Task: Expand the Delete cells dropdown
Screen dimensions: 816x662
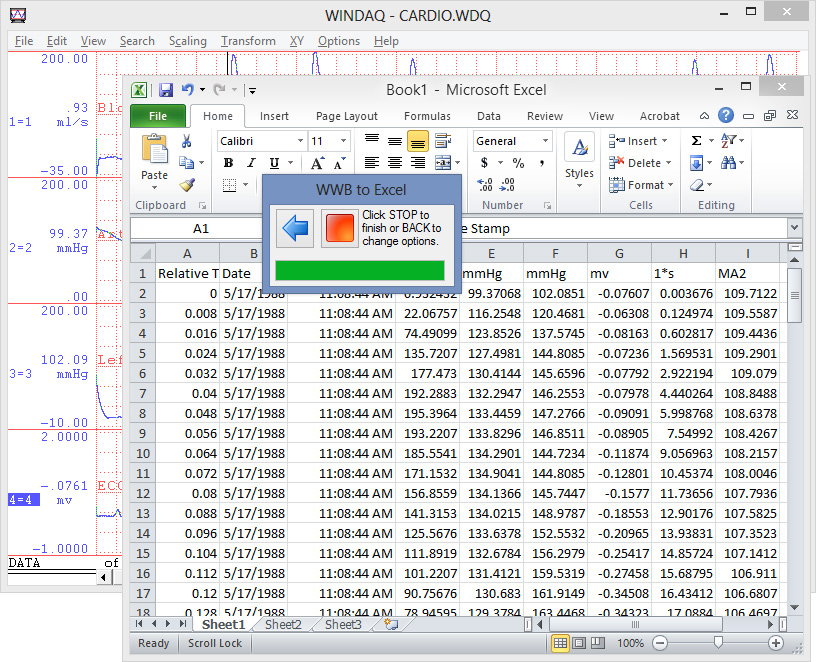Action: pyautogui.click(x=668, y=163)
